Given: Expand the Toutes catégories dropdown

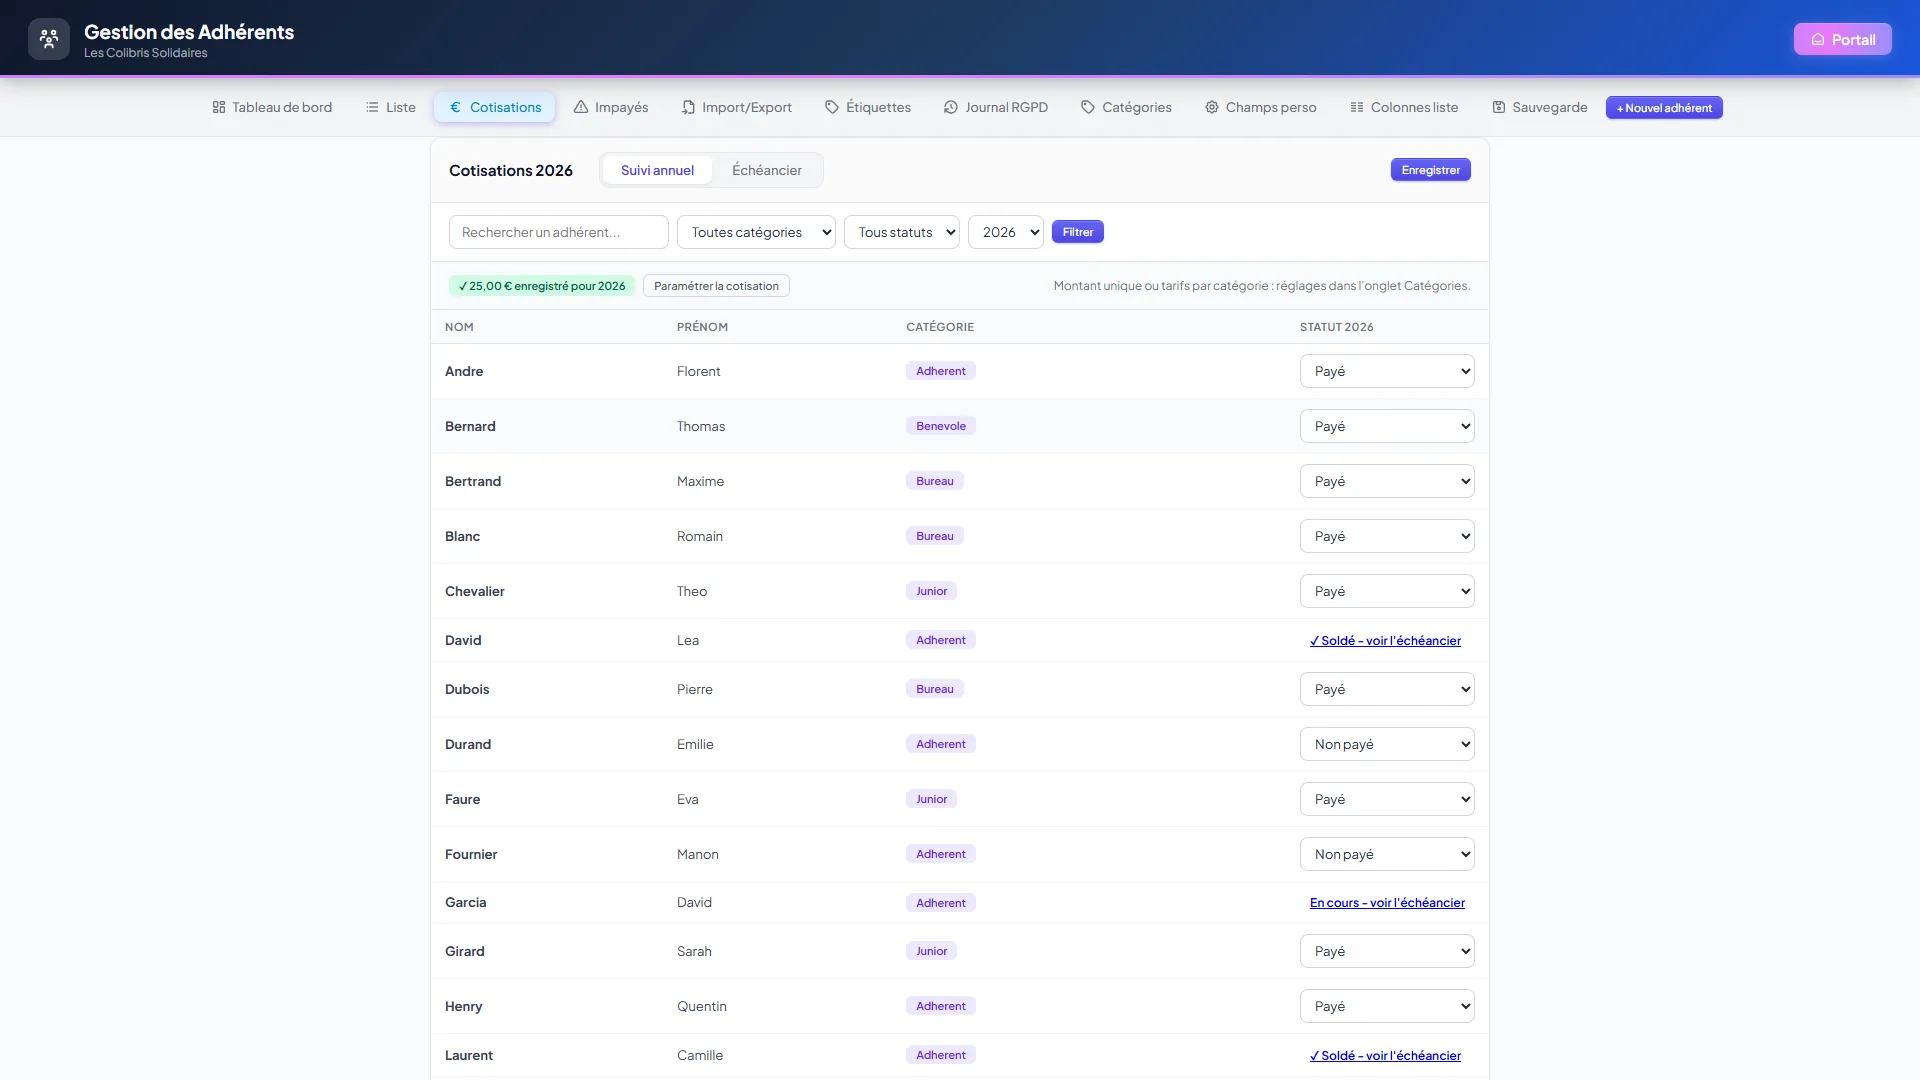Looking at the screenshot, I should tap(756, 232).
